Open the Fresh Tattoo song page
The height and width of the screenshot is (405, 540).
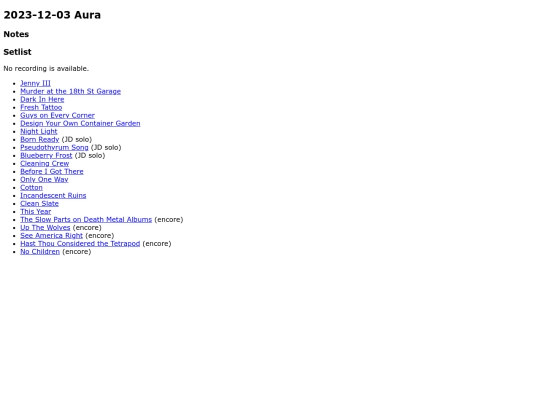point(41,107)
